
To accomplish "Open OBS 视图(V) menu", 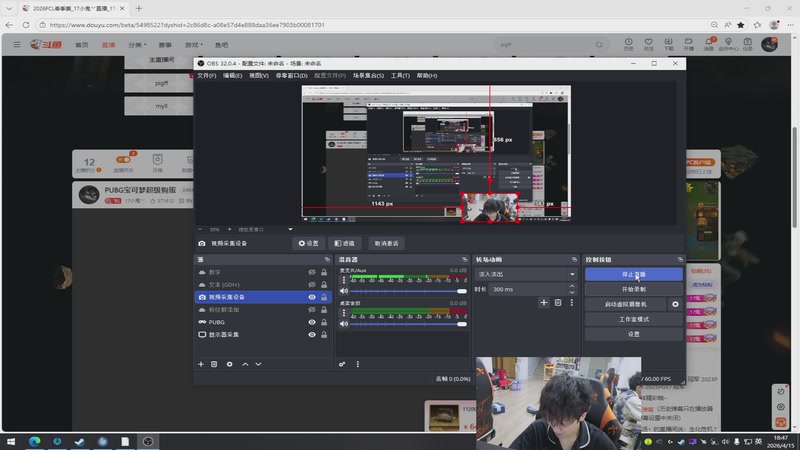I will click(259, 76).
